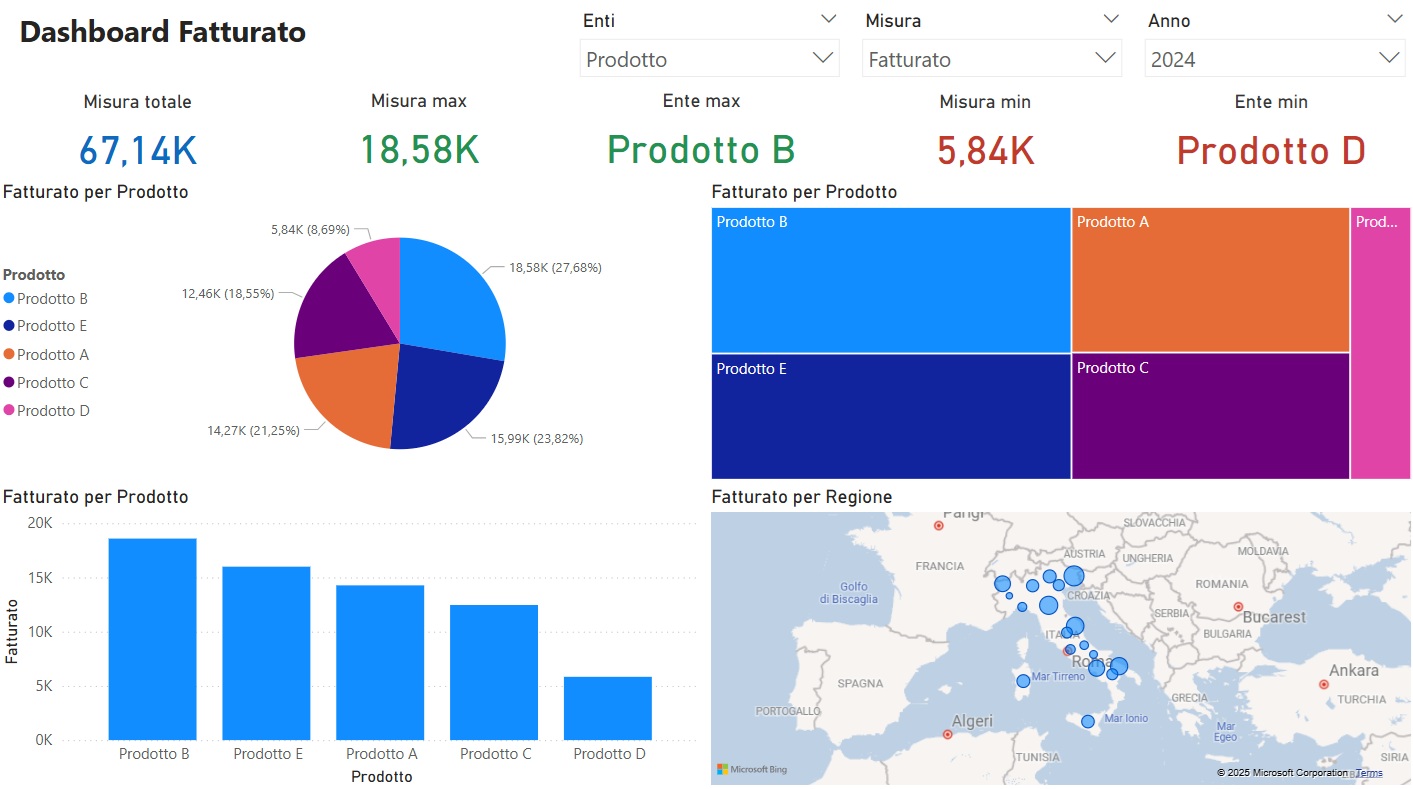
Task: Open the Anno dropdown showing 2024
Action: point(1389,58)
